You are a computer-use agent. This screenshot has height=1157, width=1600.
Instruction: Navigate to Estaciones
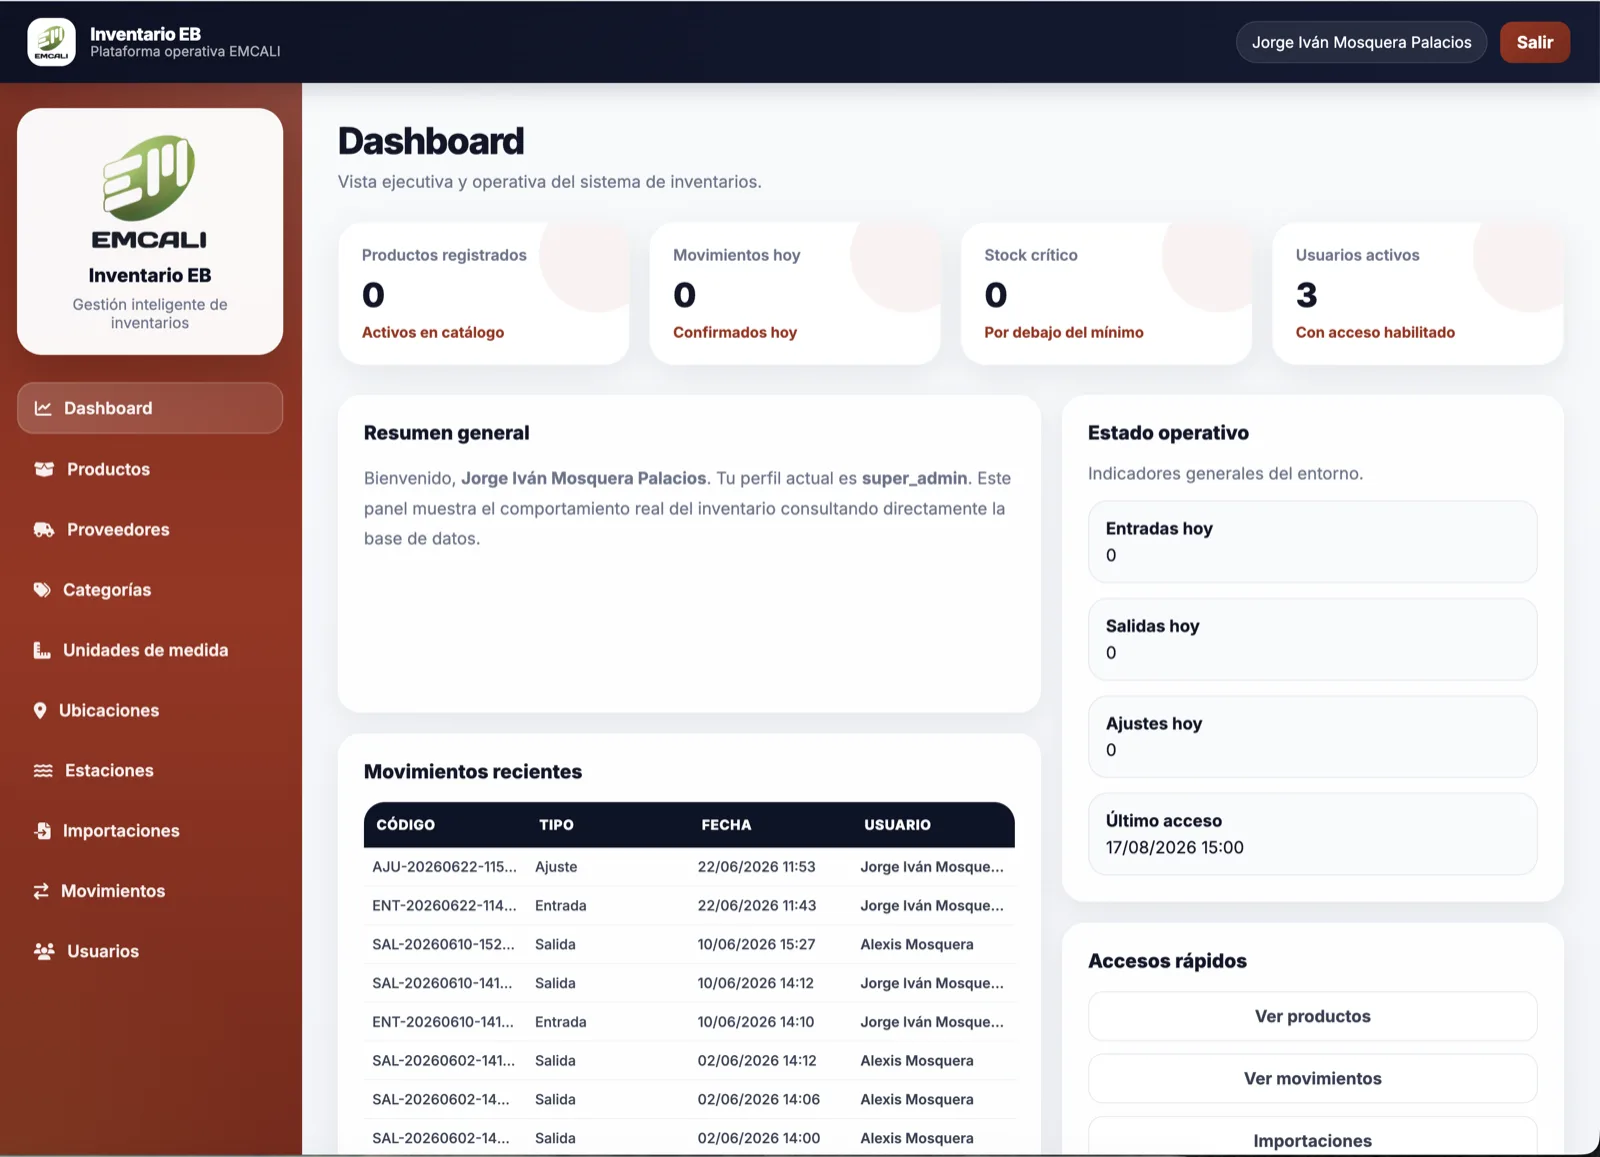point(150,770)
